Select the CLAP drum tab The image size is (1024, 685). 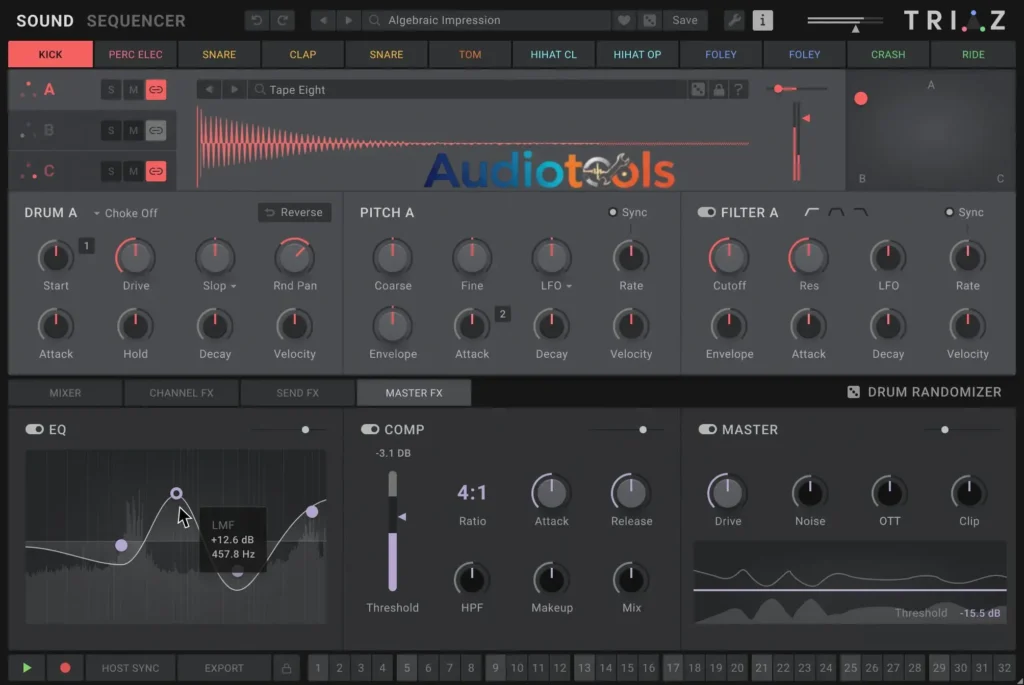pyautogui.click(x=302, y=54)
